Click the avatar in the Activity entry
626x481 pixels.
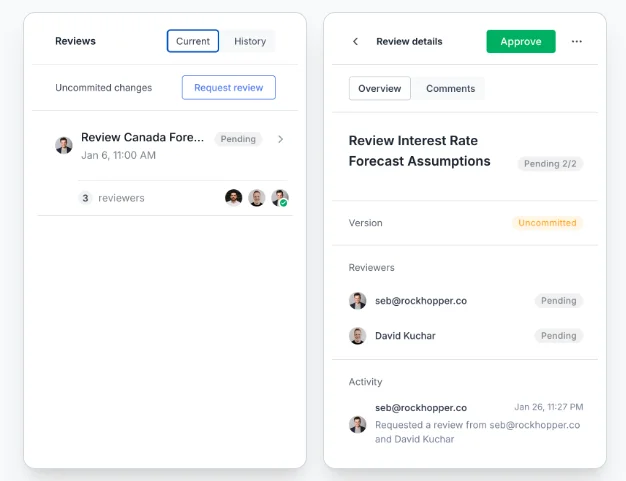point(357,424)
